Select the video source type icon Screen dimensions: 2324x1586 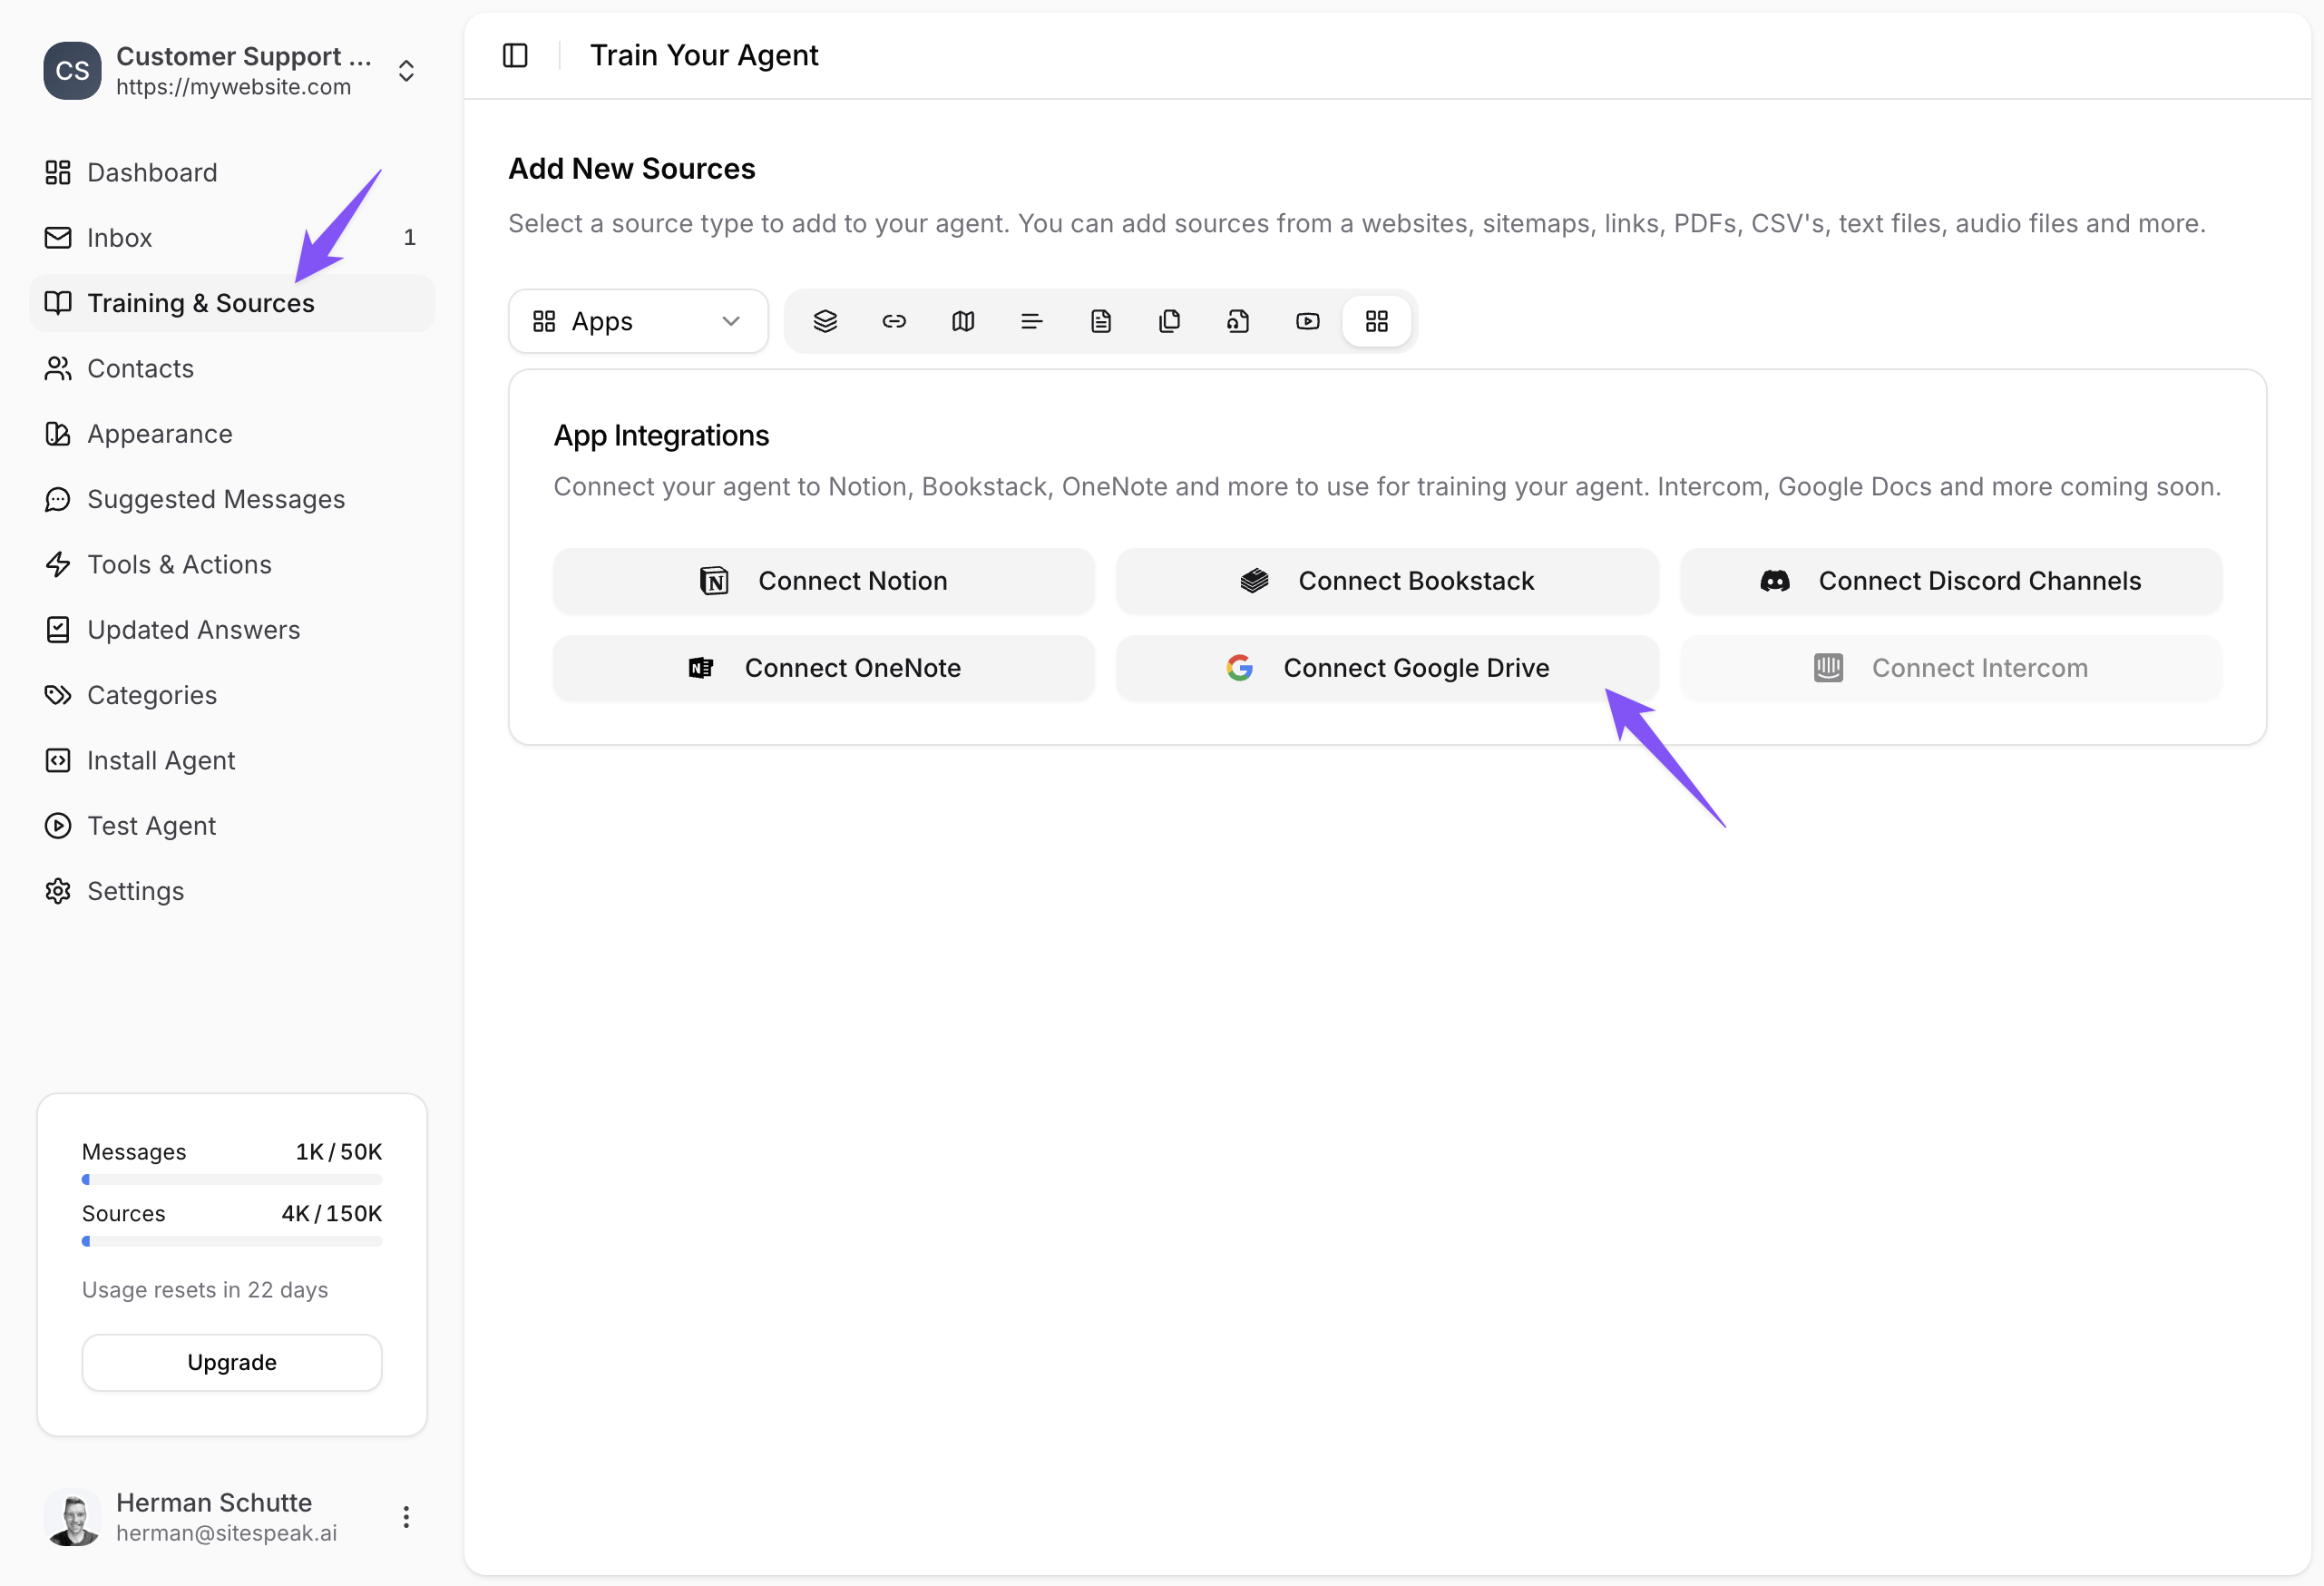coord(1307,321)
